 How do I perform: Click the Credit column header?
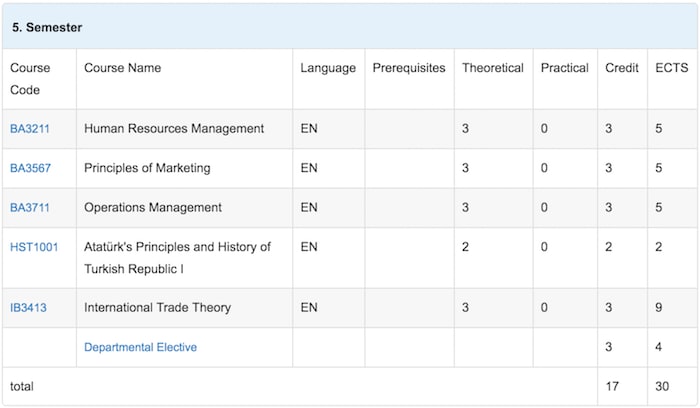[622, 68]
